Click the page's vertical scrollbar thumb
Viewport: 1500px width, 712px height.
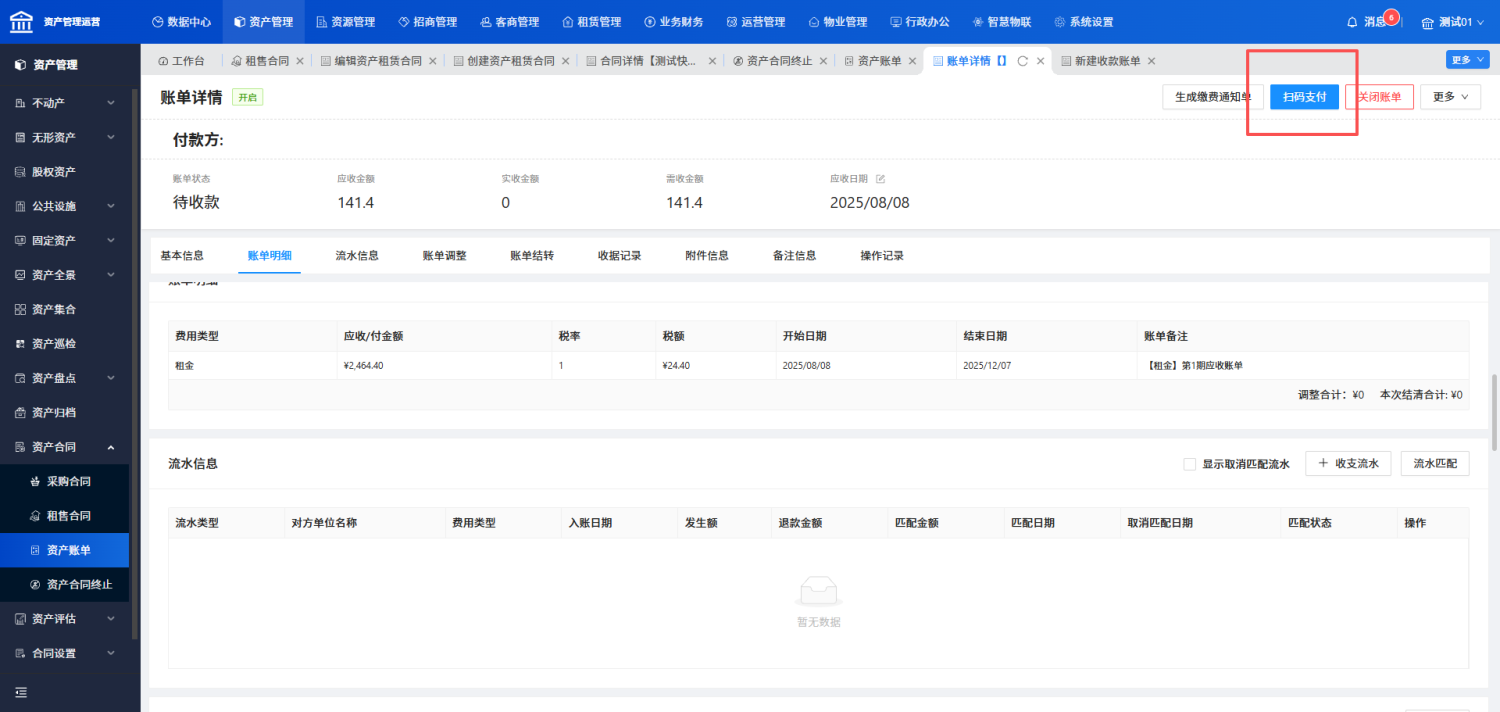point(1494,412)
